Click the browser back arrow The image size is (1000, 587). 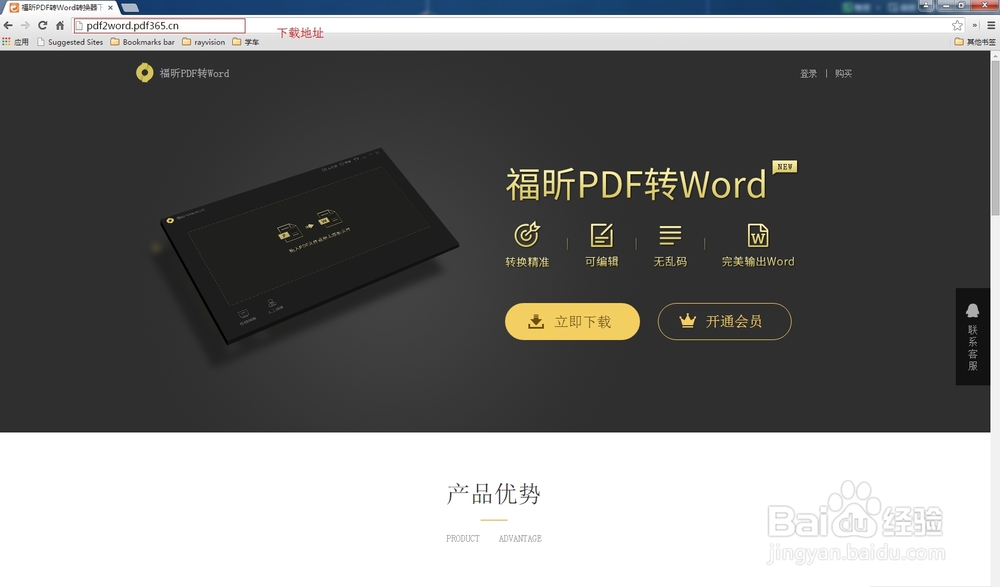[8, 26]
